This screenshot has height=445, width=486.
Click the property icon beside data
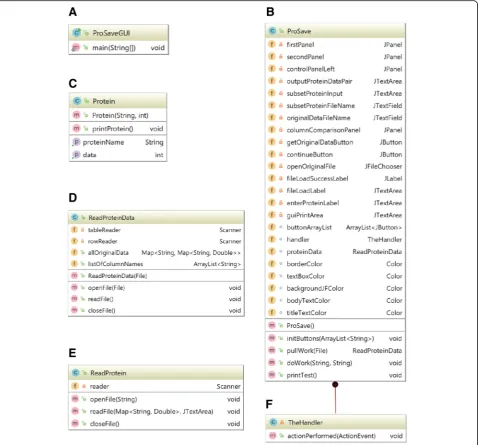pyautogui.click(x=76, y=155)
